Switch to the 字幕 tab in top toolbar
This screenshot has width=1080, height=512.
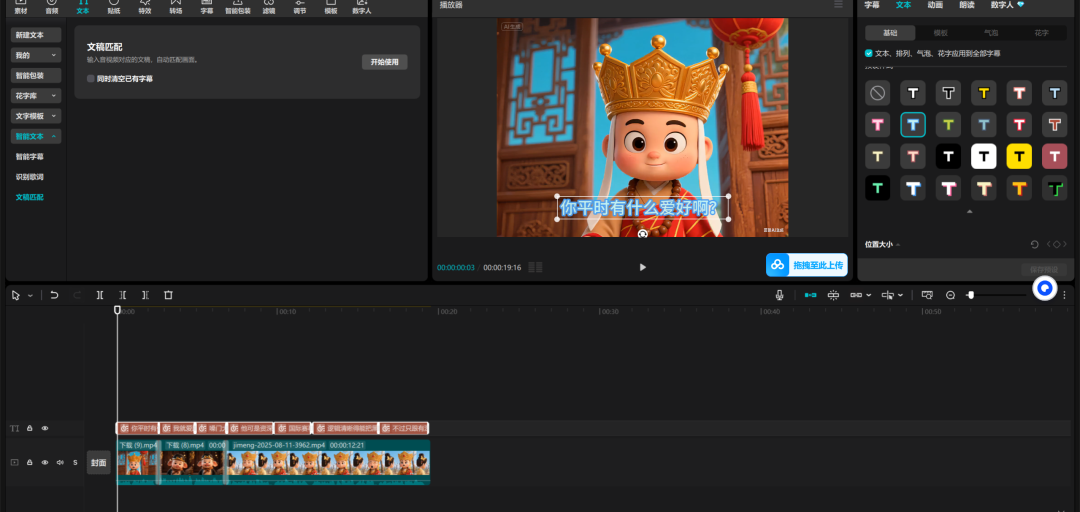pyautogui.click(x=207, y=7)
